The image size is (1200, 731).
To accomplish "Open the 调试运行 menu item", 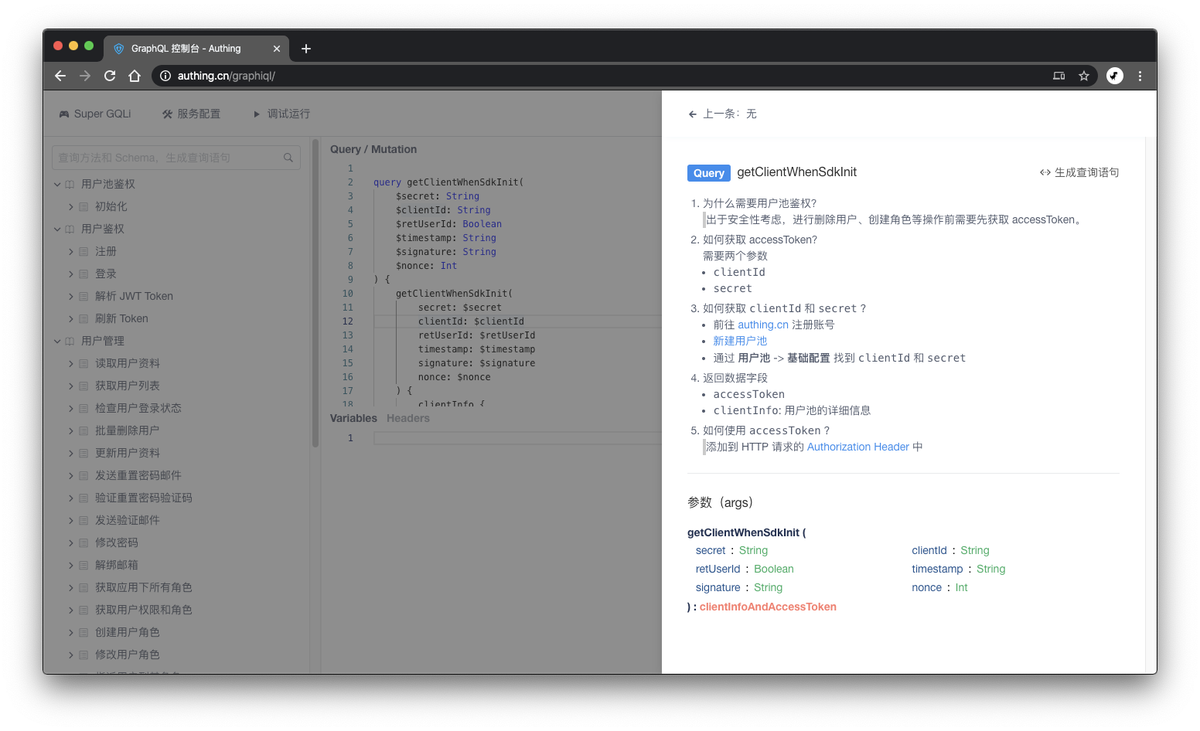I will click(x=281, y=114).
